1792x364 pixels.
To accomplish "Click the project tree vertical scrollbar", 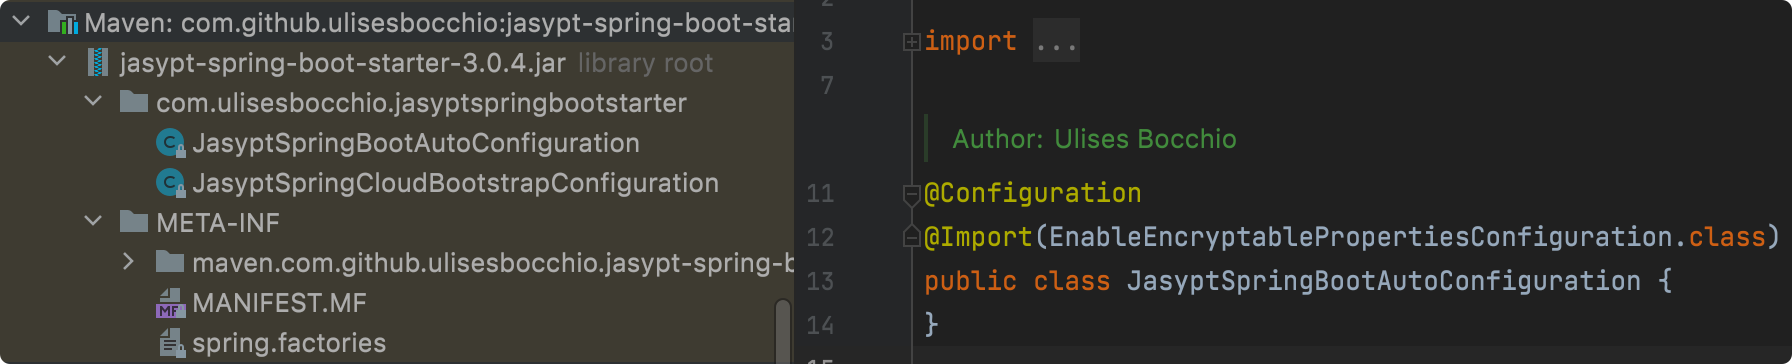I will pyautogui.click(x=783, y=330).
